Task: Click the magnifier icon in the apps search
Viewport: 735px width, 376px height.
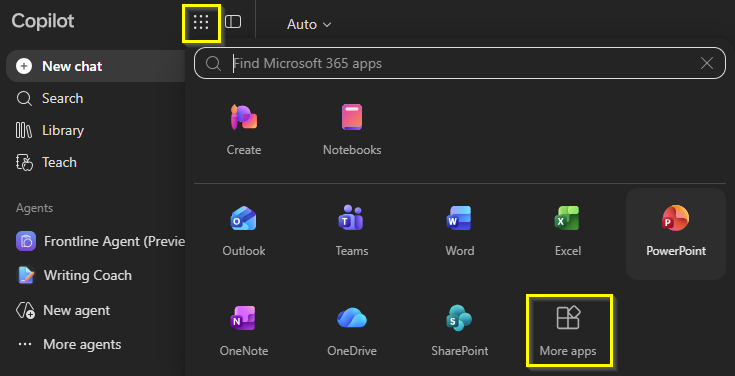Action: tap(213, 63)
